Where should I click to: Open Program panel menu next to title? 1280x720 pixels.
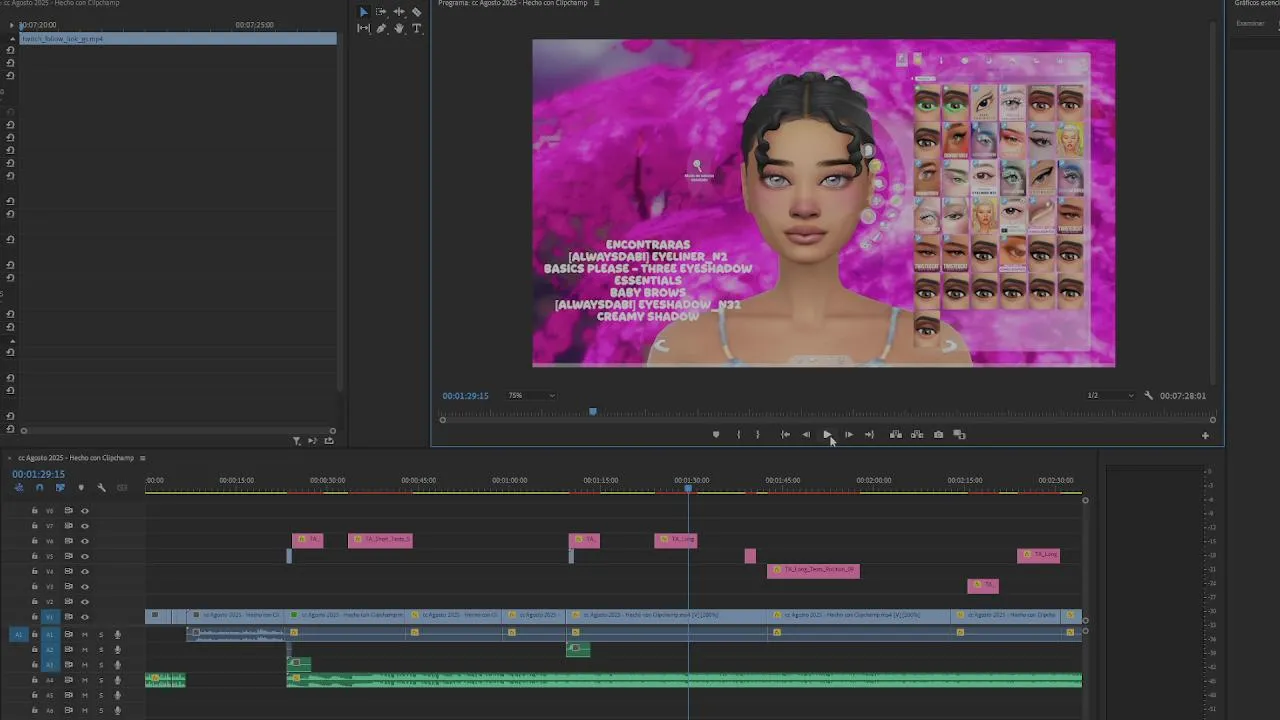pyautogui.click(x=597, y=3)
